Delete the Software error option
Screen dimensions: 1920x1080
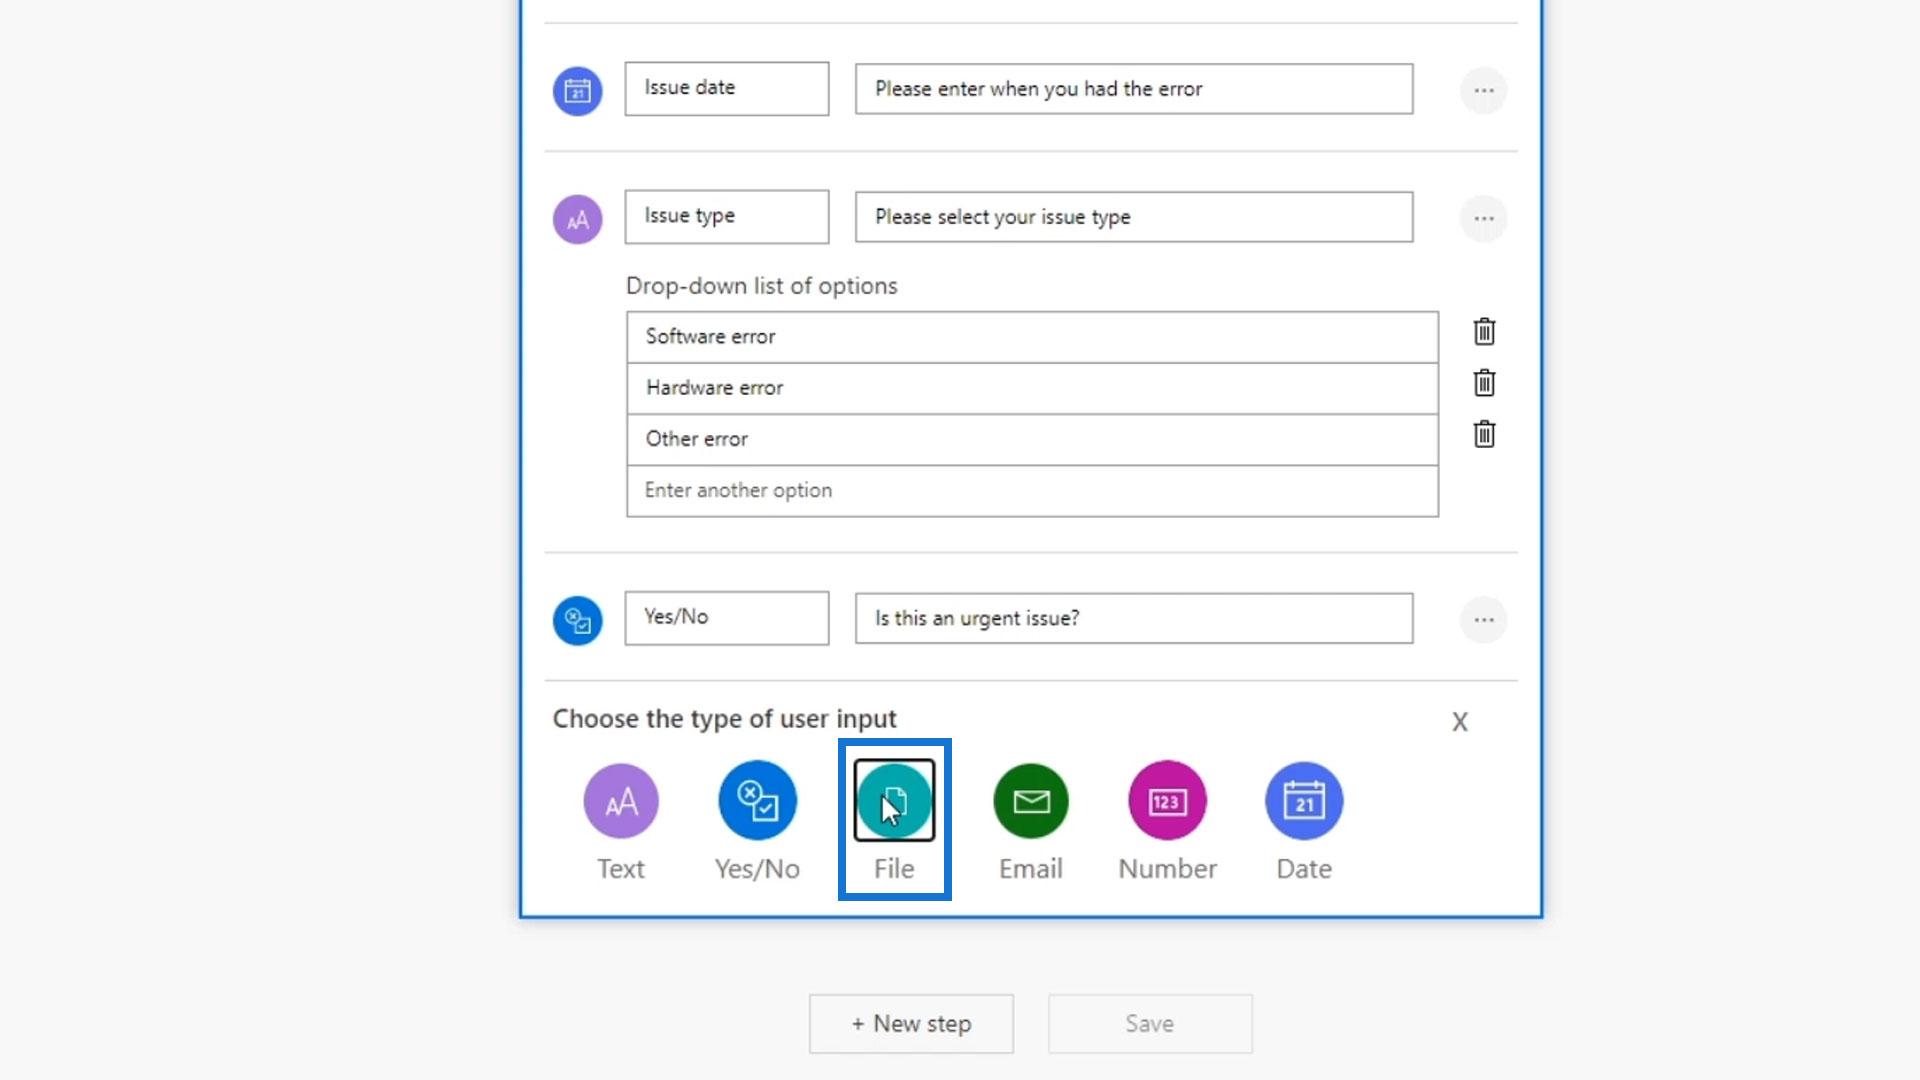pyautogui.click(x=1484, y=332)
